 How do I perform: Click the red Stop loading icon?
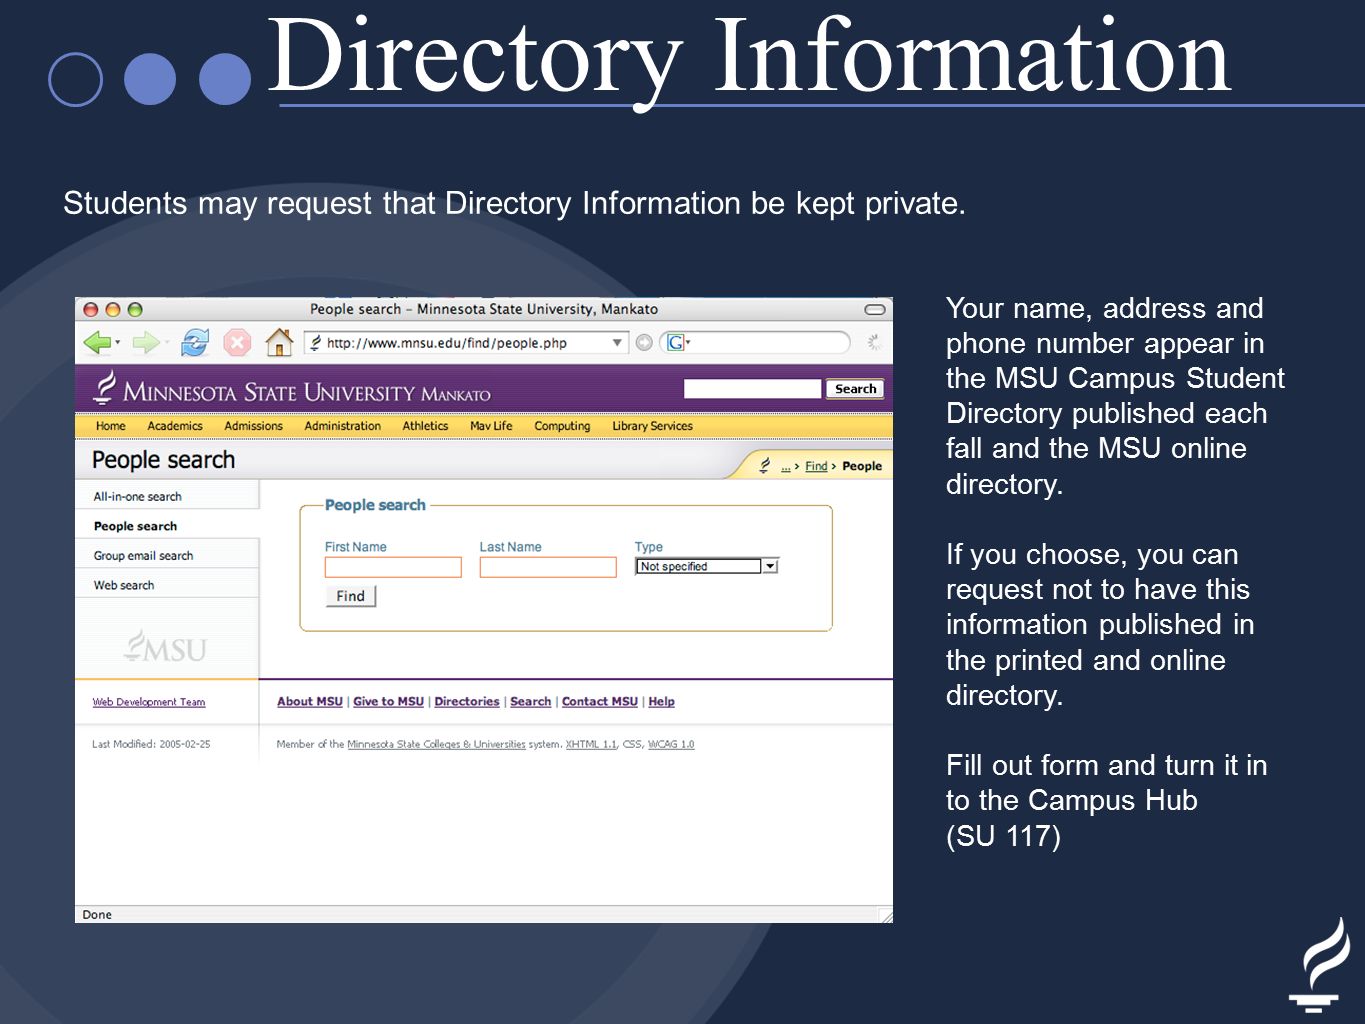pyautogui.click(x=237, y=343)
